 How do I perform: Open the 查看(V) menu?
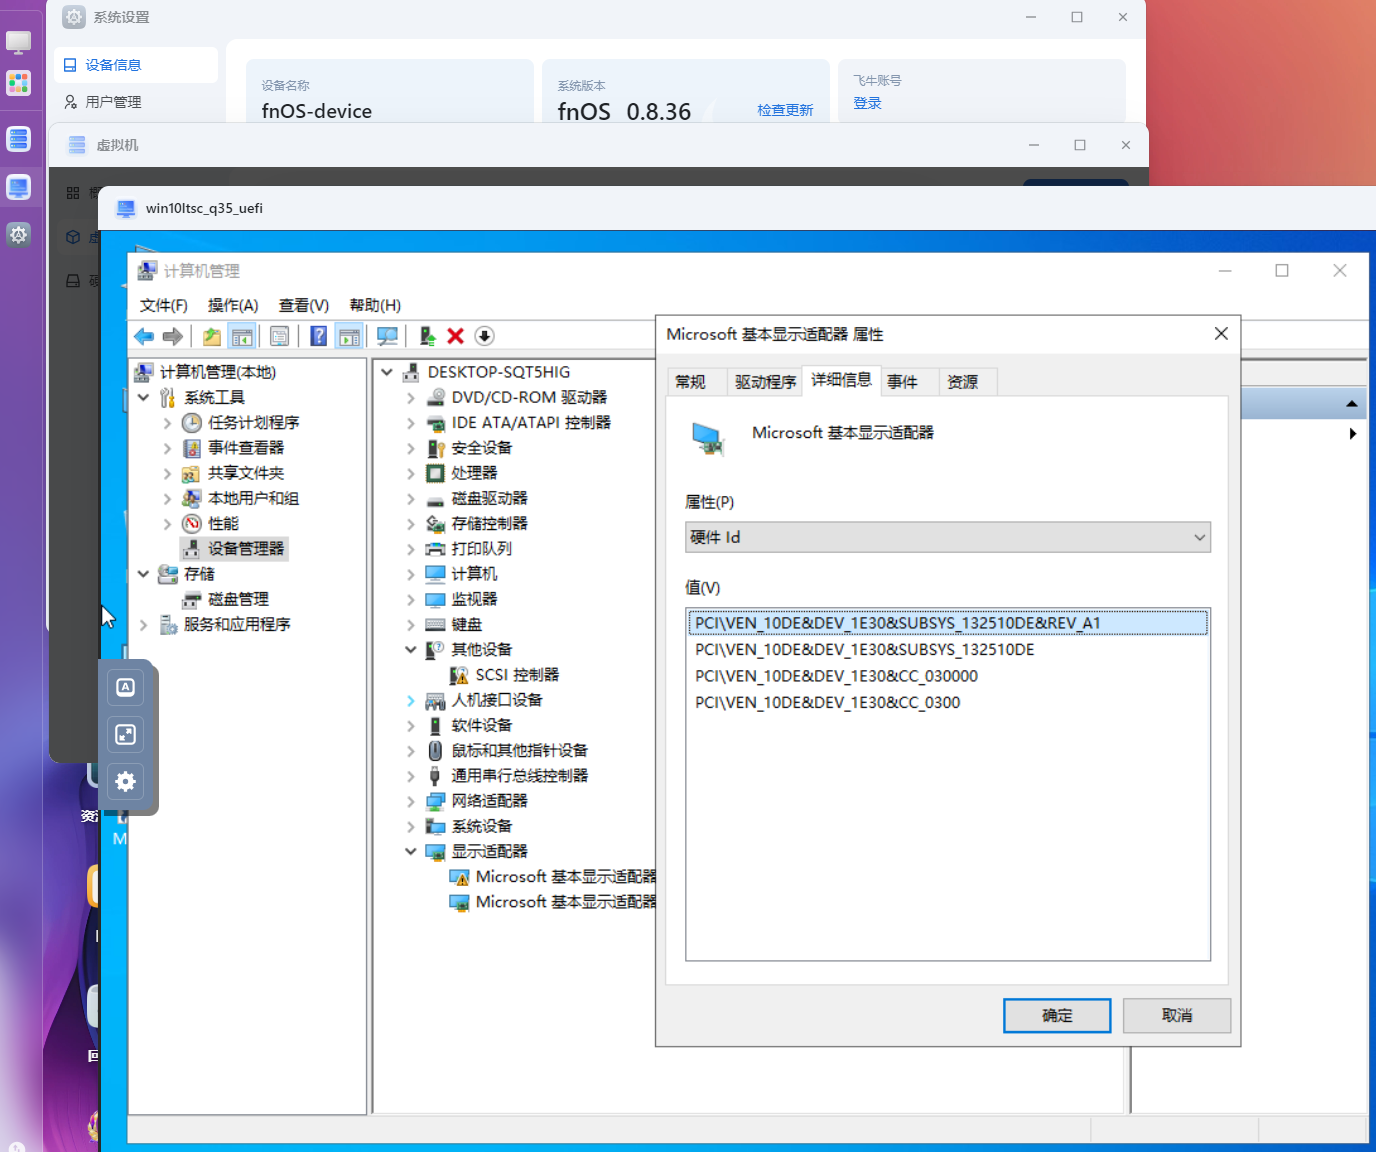click(x=304, y=305)
